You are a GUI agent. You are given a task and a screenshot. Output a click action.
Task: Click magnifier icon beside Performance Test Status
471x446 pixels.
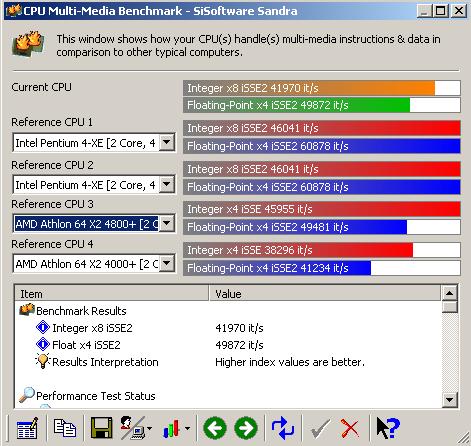(27, 395)
